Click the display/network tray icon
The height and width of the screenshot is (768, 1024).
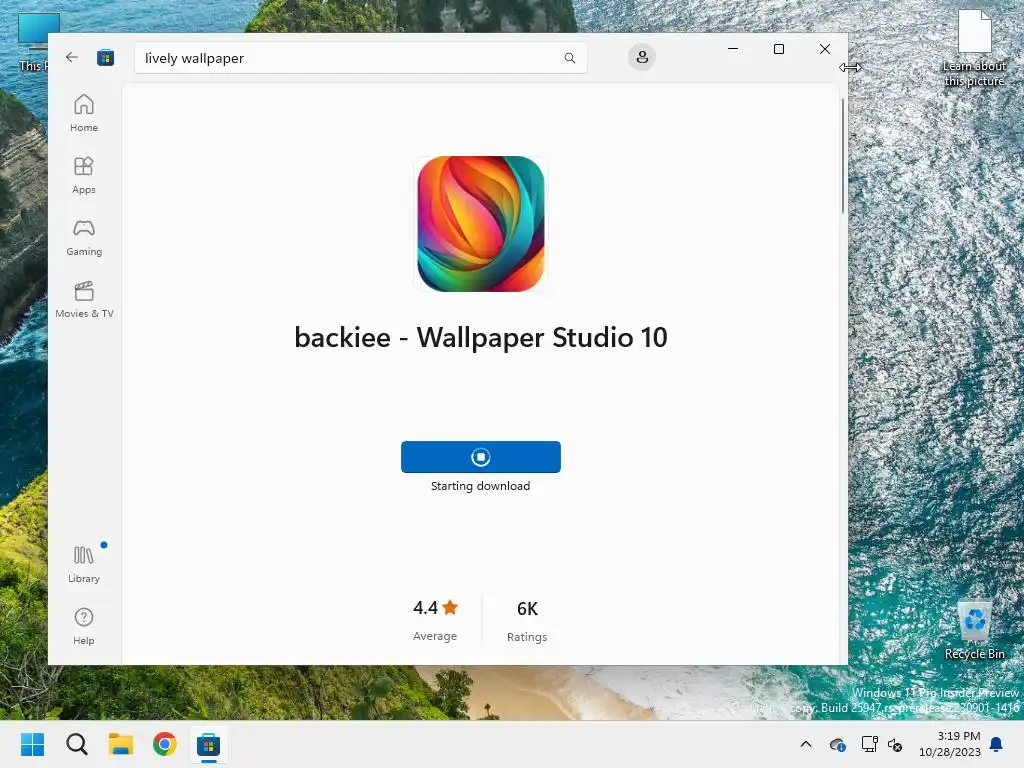tap(869, 744)
